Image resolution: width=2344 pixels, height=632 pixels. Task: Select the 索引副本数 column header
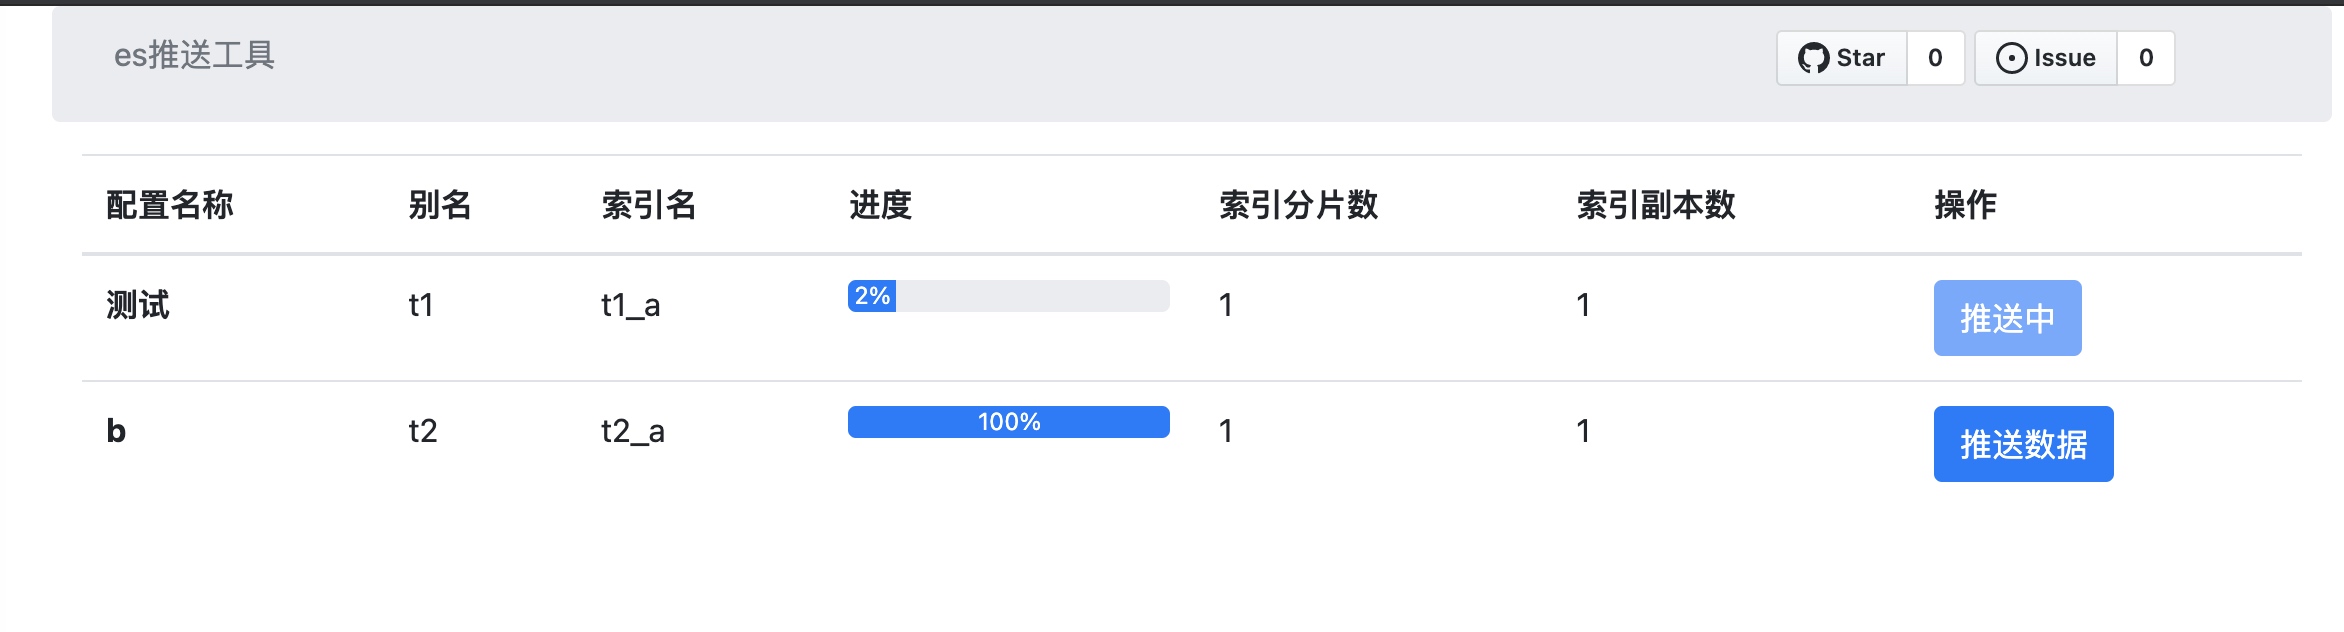pyautogui.click(x=1655, y=205)
